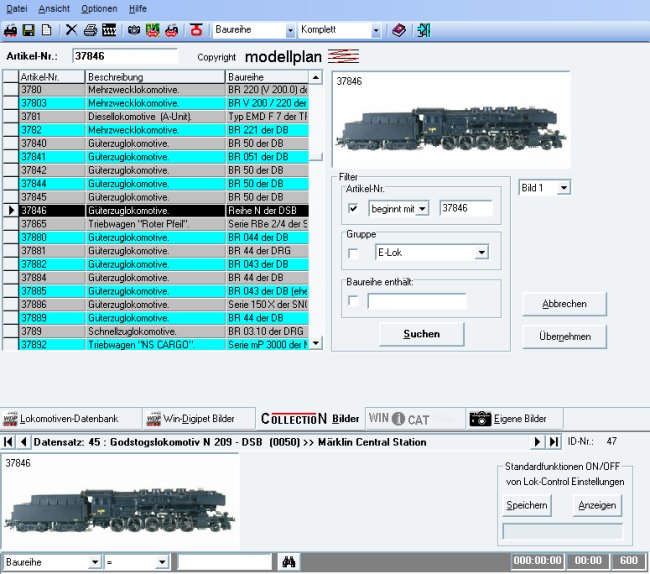650x574 pixels.
Task: Click the locomotive icon in the toolbar
Action: (11, 30)
